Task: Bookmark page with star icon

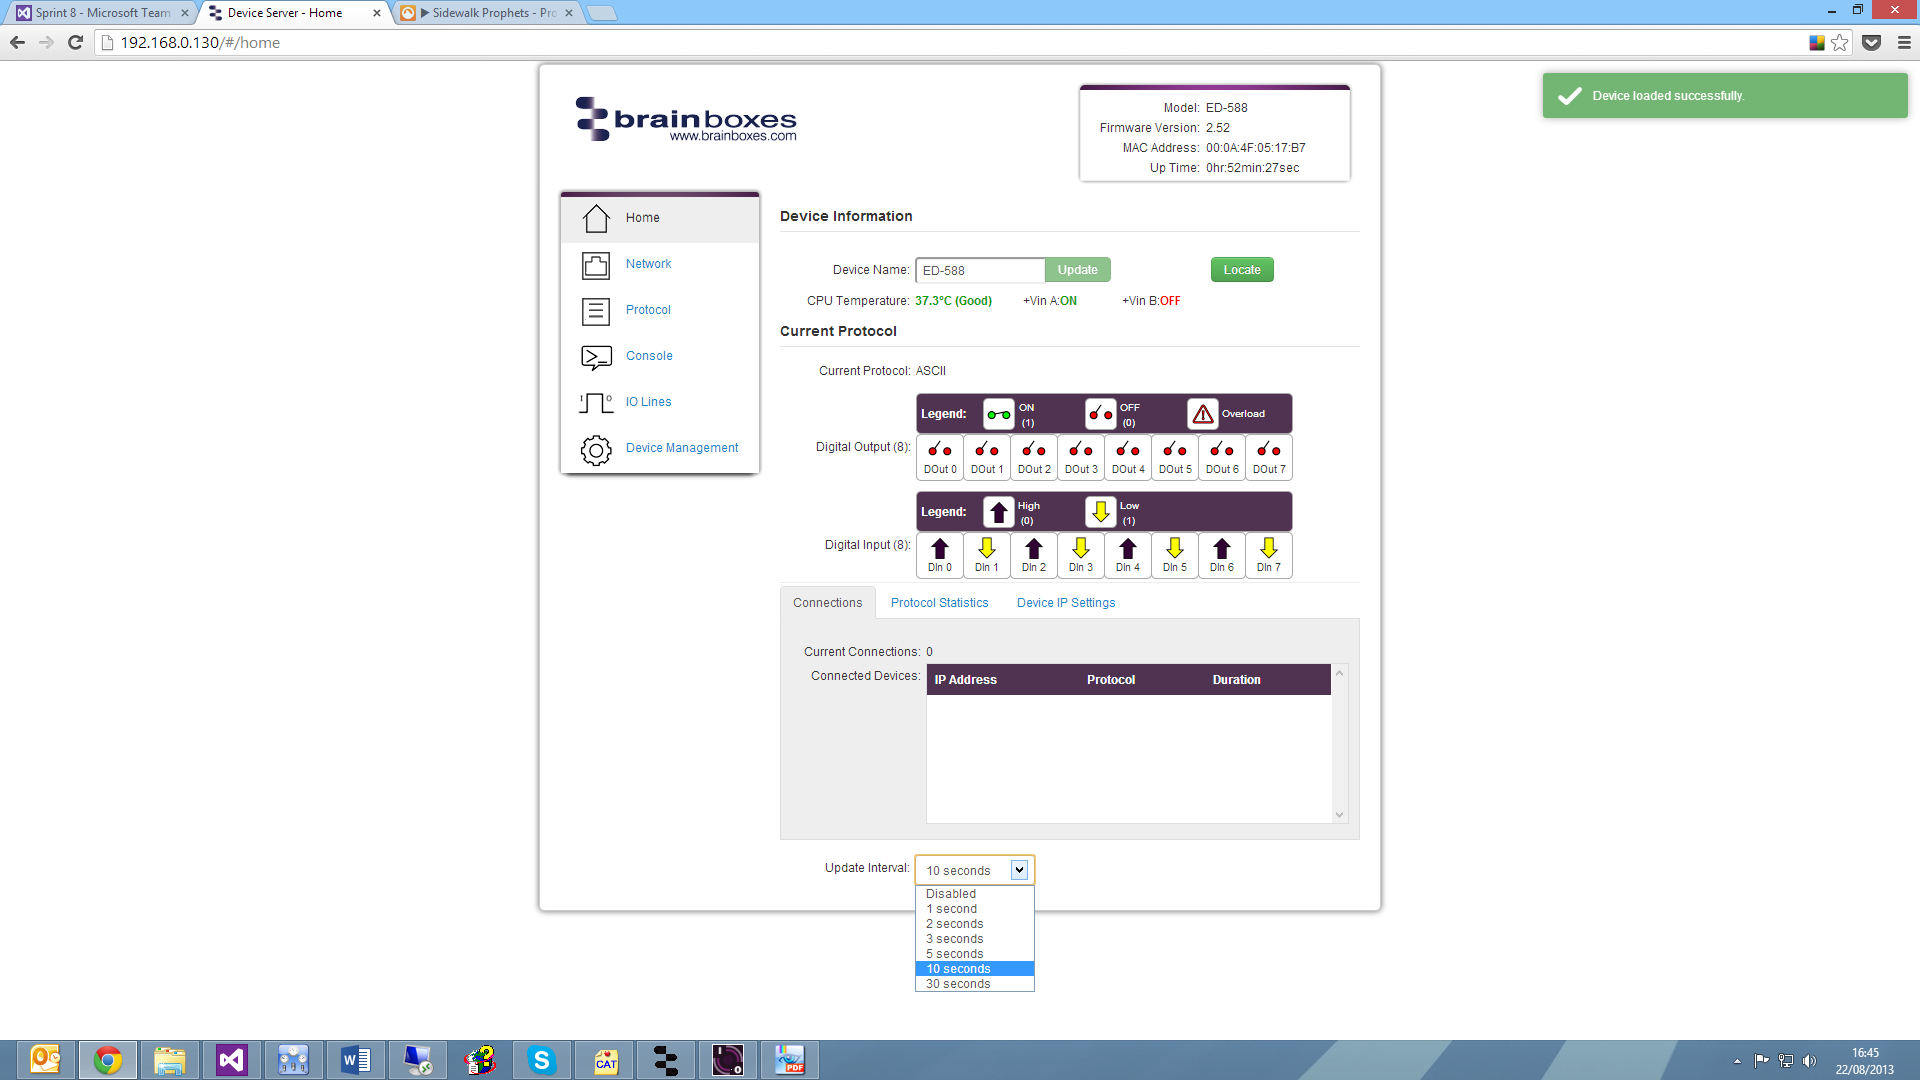Action: (1840, 43)
